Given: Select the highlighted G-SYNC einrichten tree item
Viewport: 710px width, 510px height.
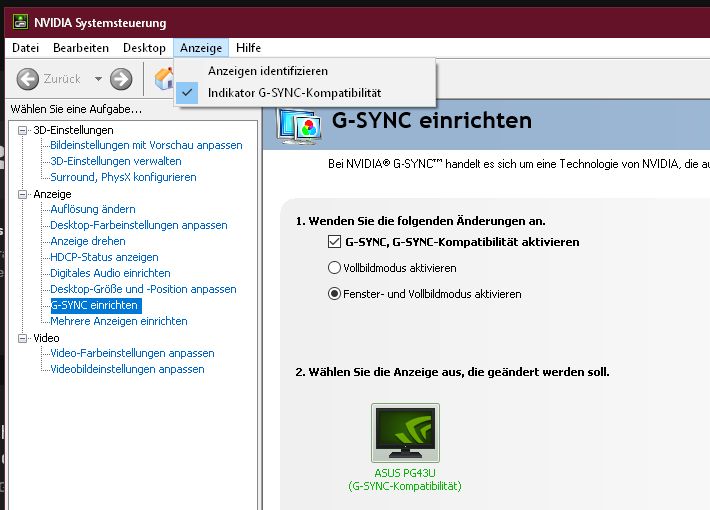Looking at the screenshot, I should pyautogui.click(x=96, y=305).
